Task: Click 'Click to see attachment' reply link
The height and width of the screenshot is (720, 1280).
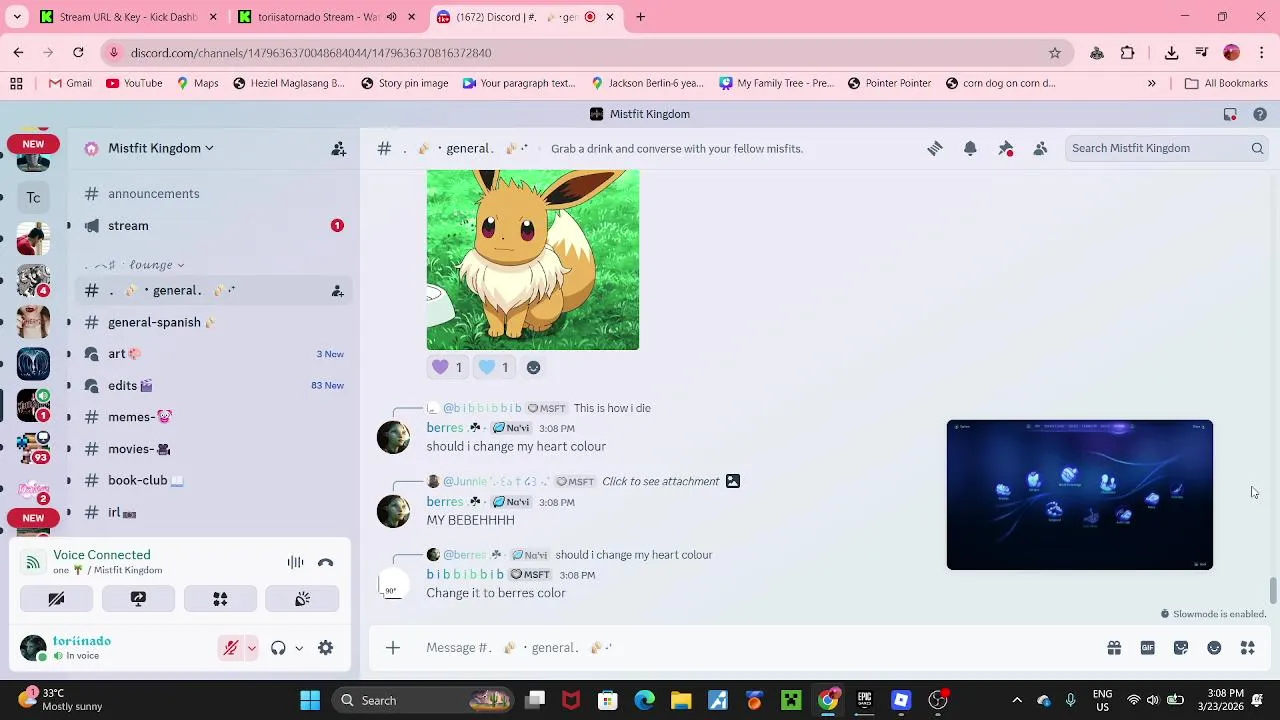Action: click(660, 481)
